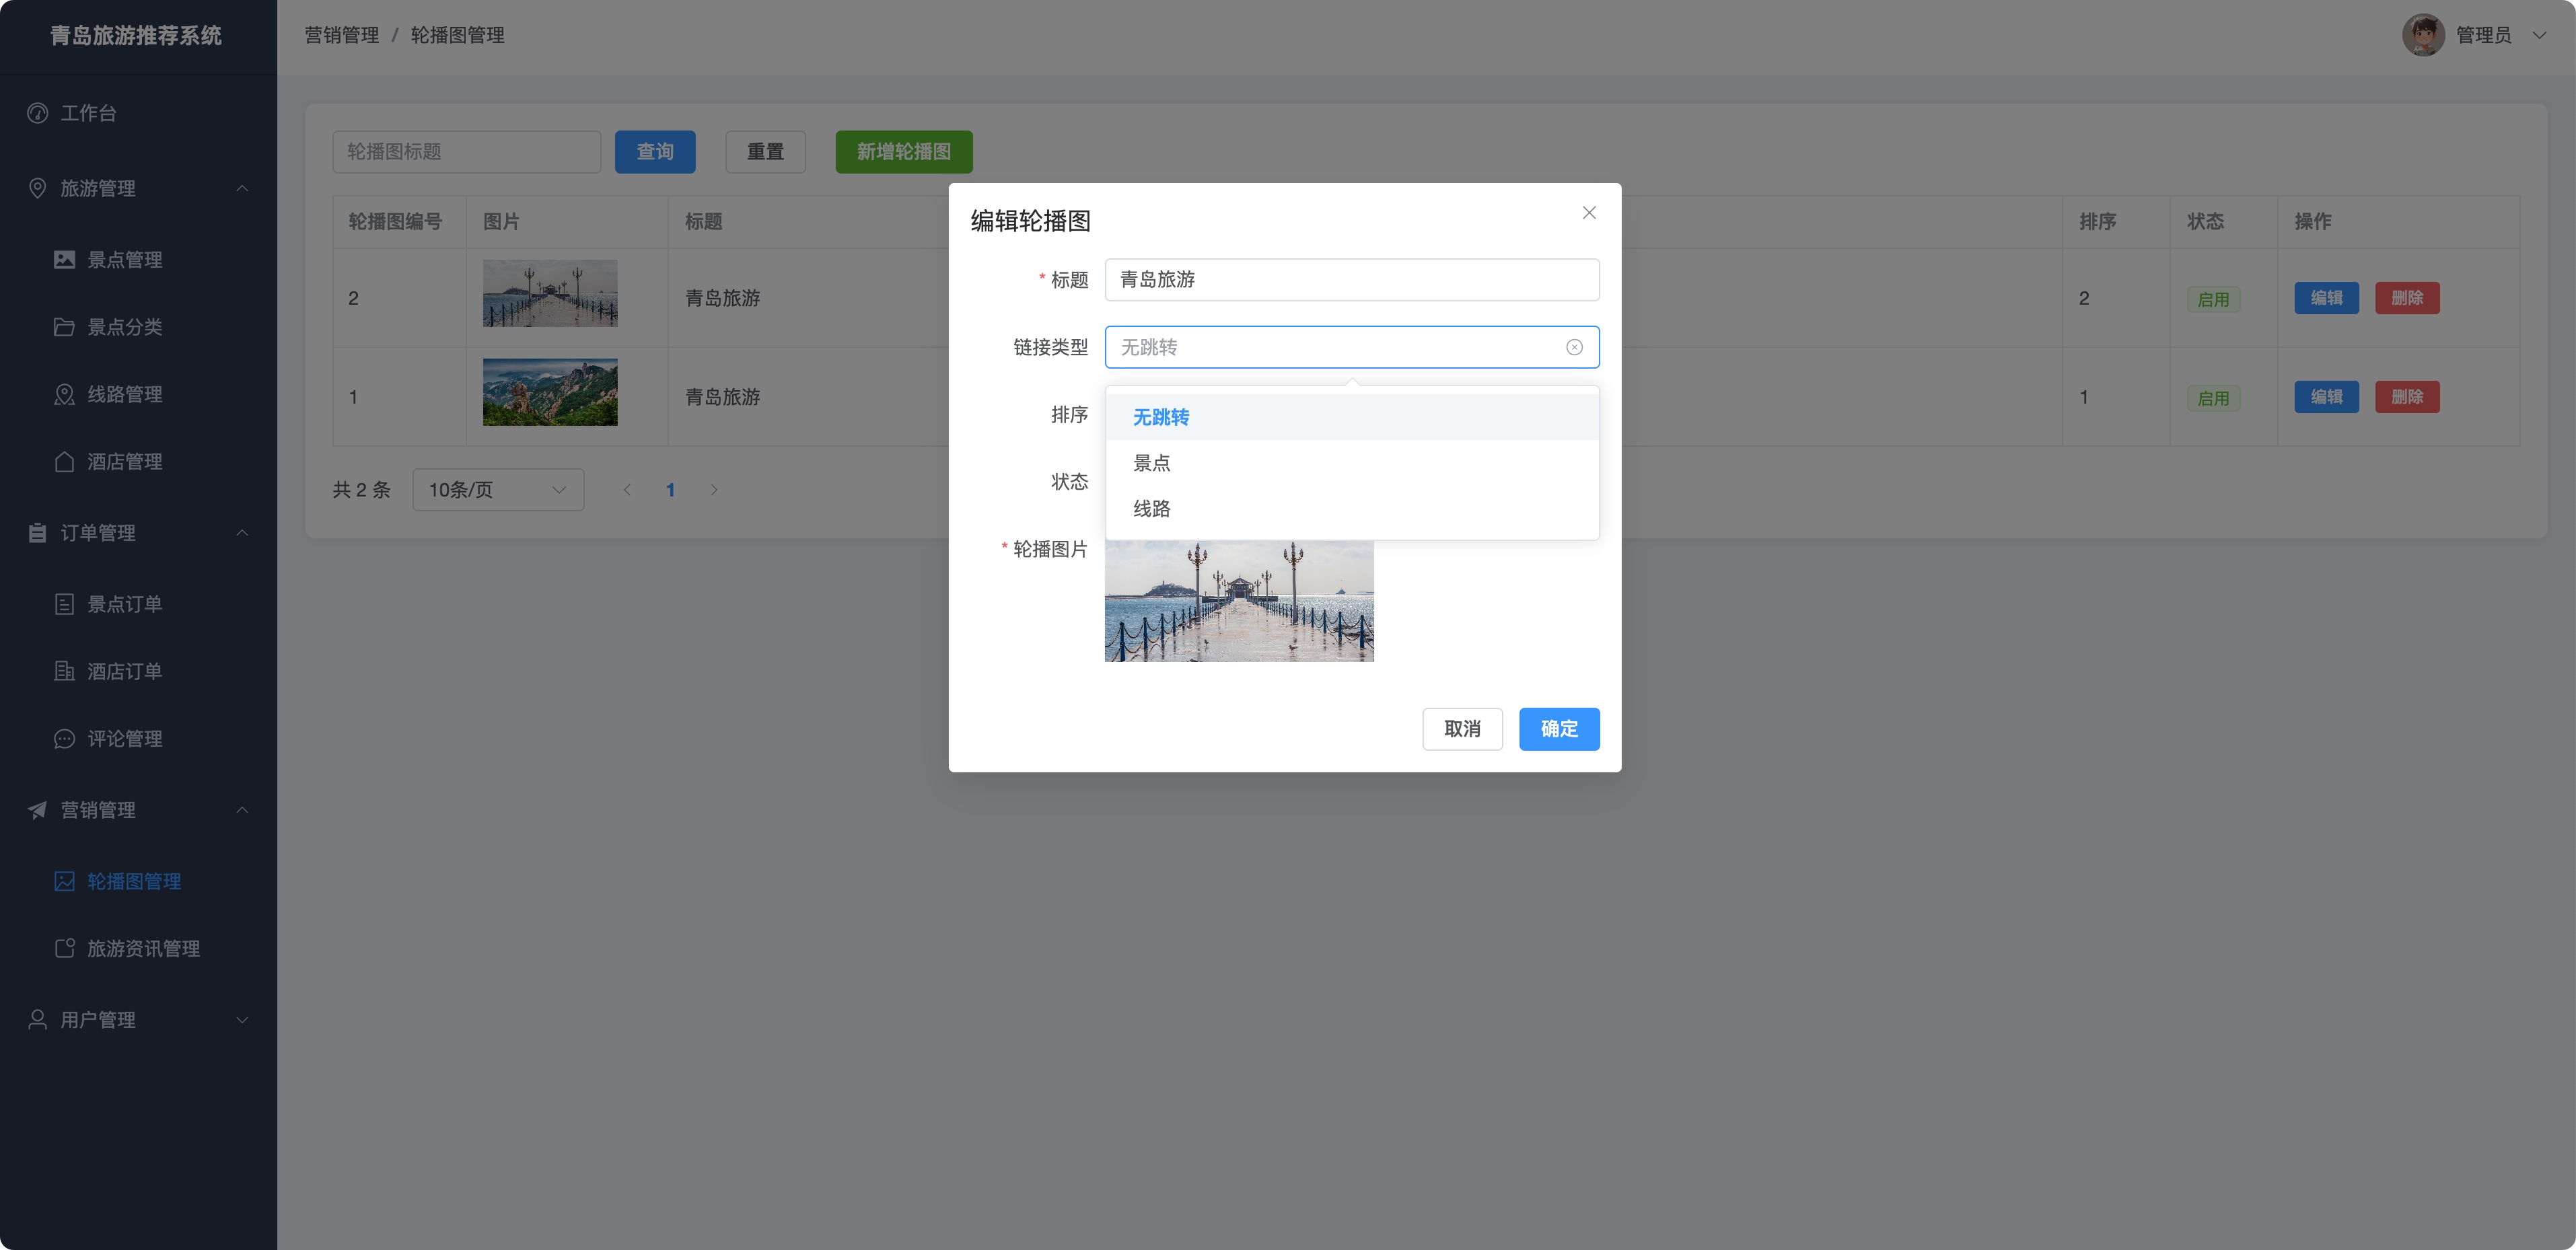Viewport: 2576px width, 1250px height.
Task: Click the 重置 reset button
Action: (765, 152)
